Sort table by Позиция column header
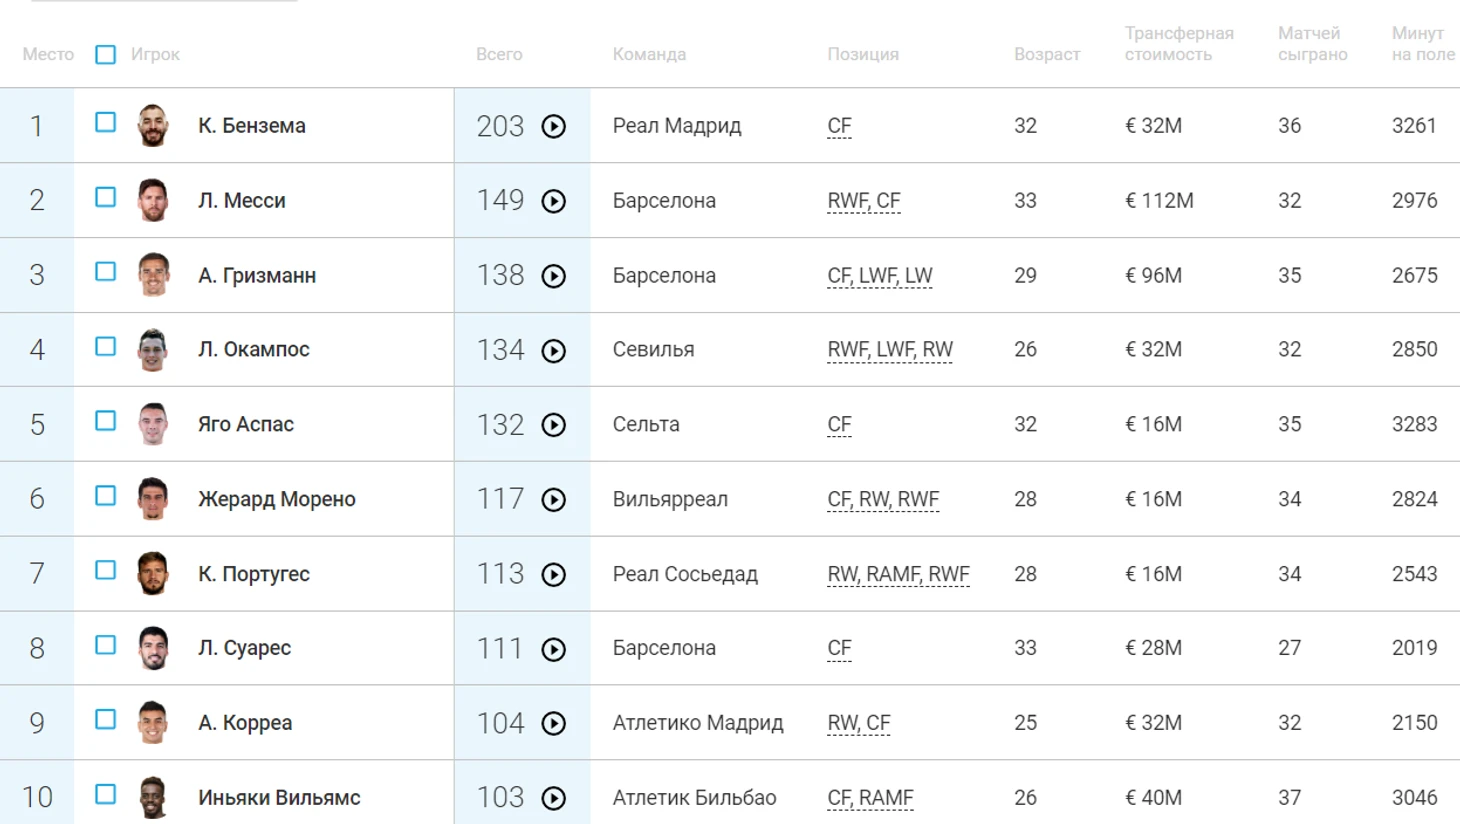1460x824 pixels. click(x=863, y=54)
